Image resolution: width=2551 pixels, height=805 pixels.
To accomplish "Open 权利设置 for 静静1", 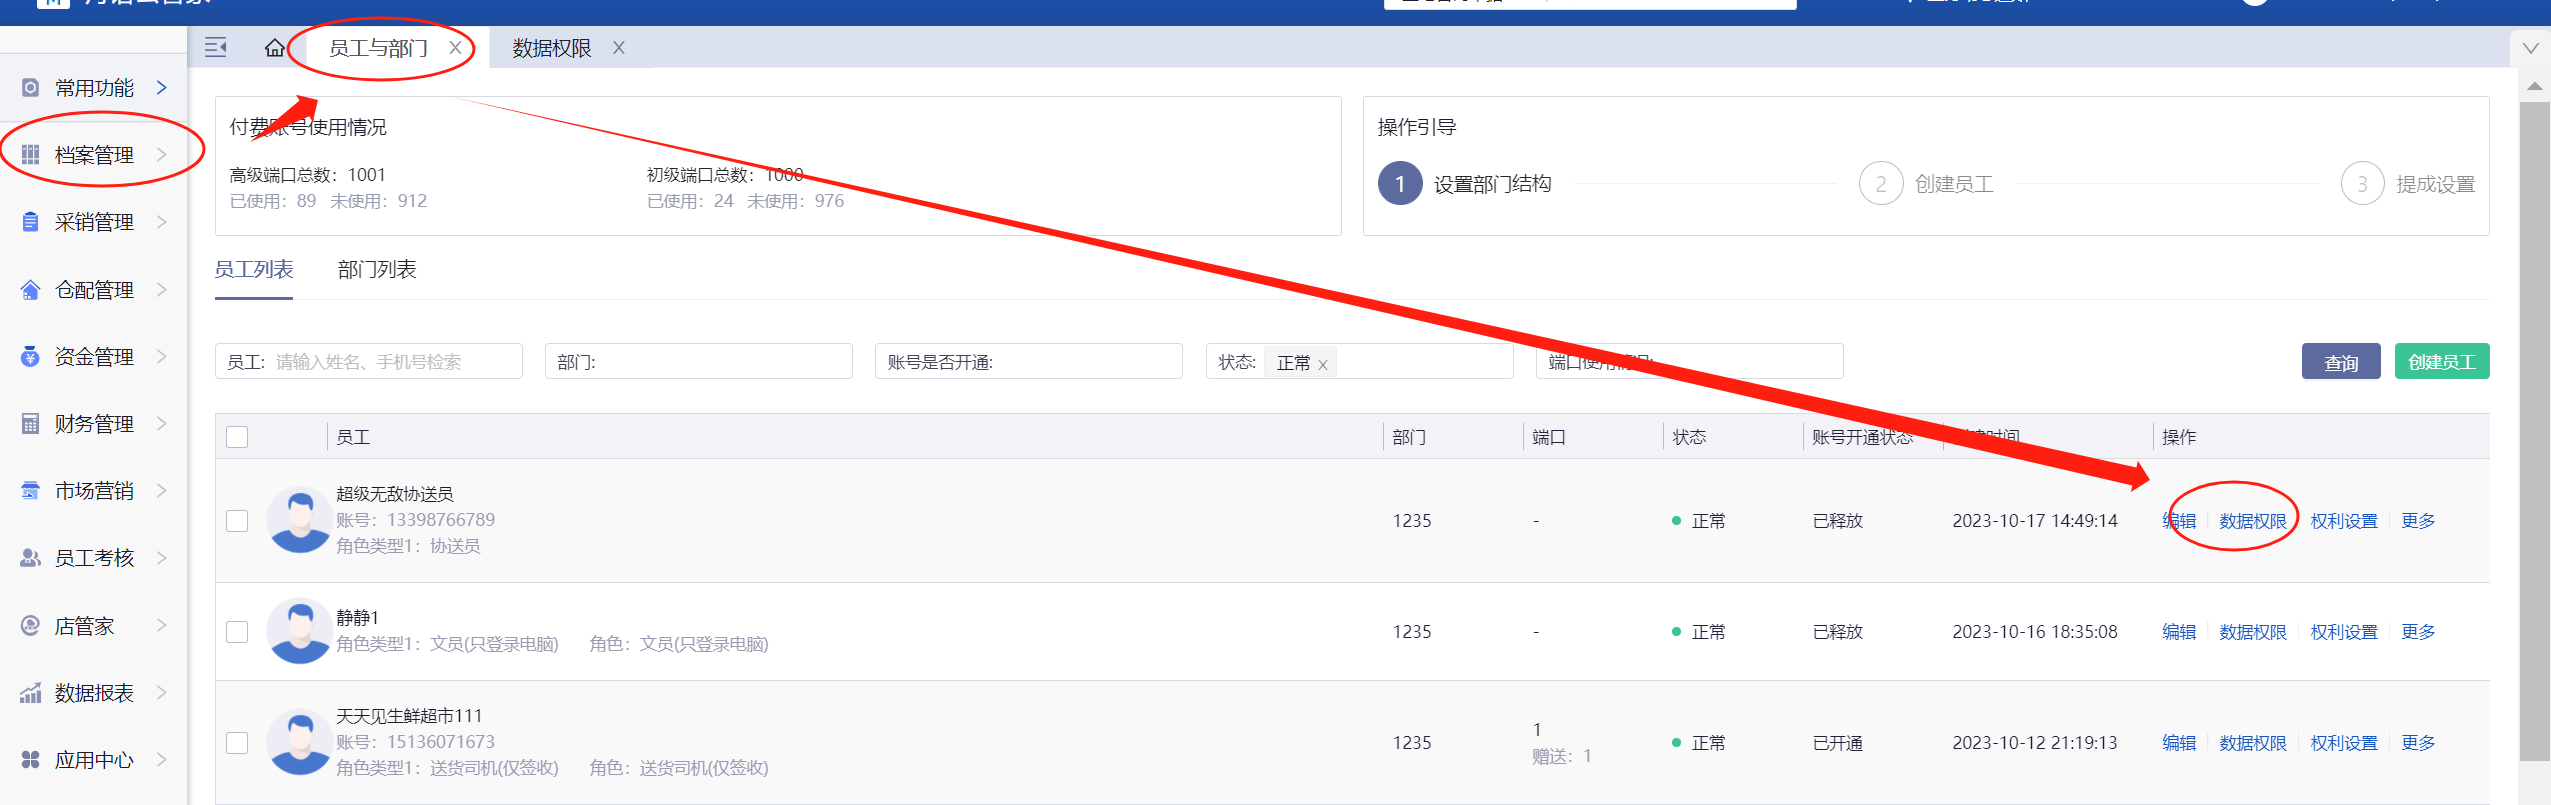I will tap(2343, 632).
